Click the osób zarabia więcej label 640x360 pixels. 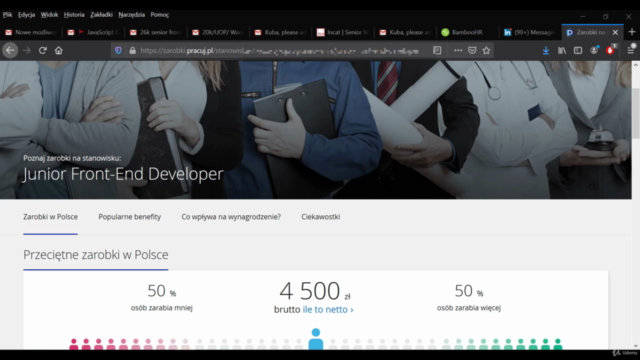pos(469,308)
